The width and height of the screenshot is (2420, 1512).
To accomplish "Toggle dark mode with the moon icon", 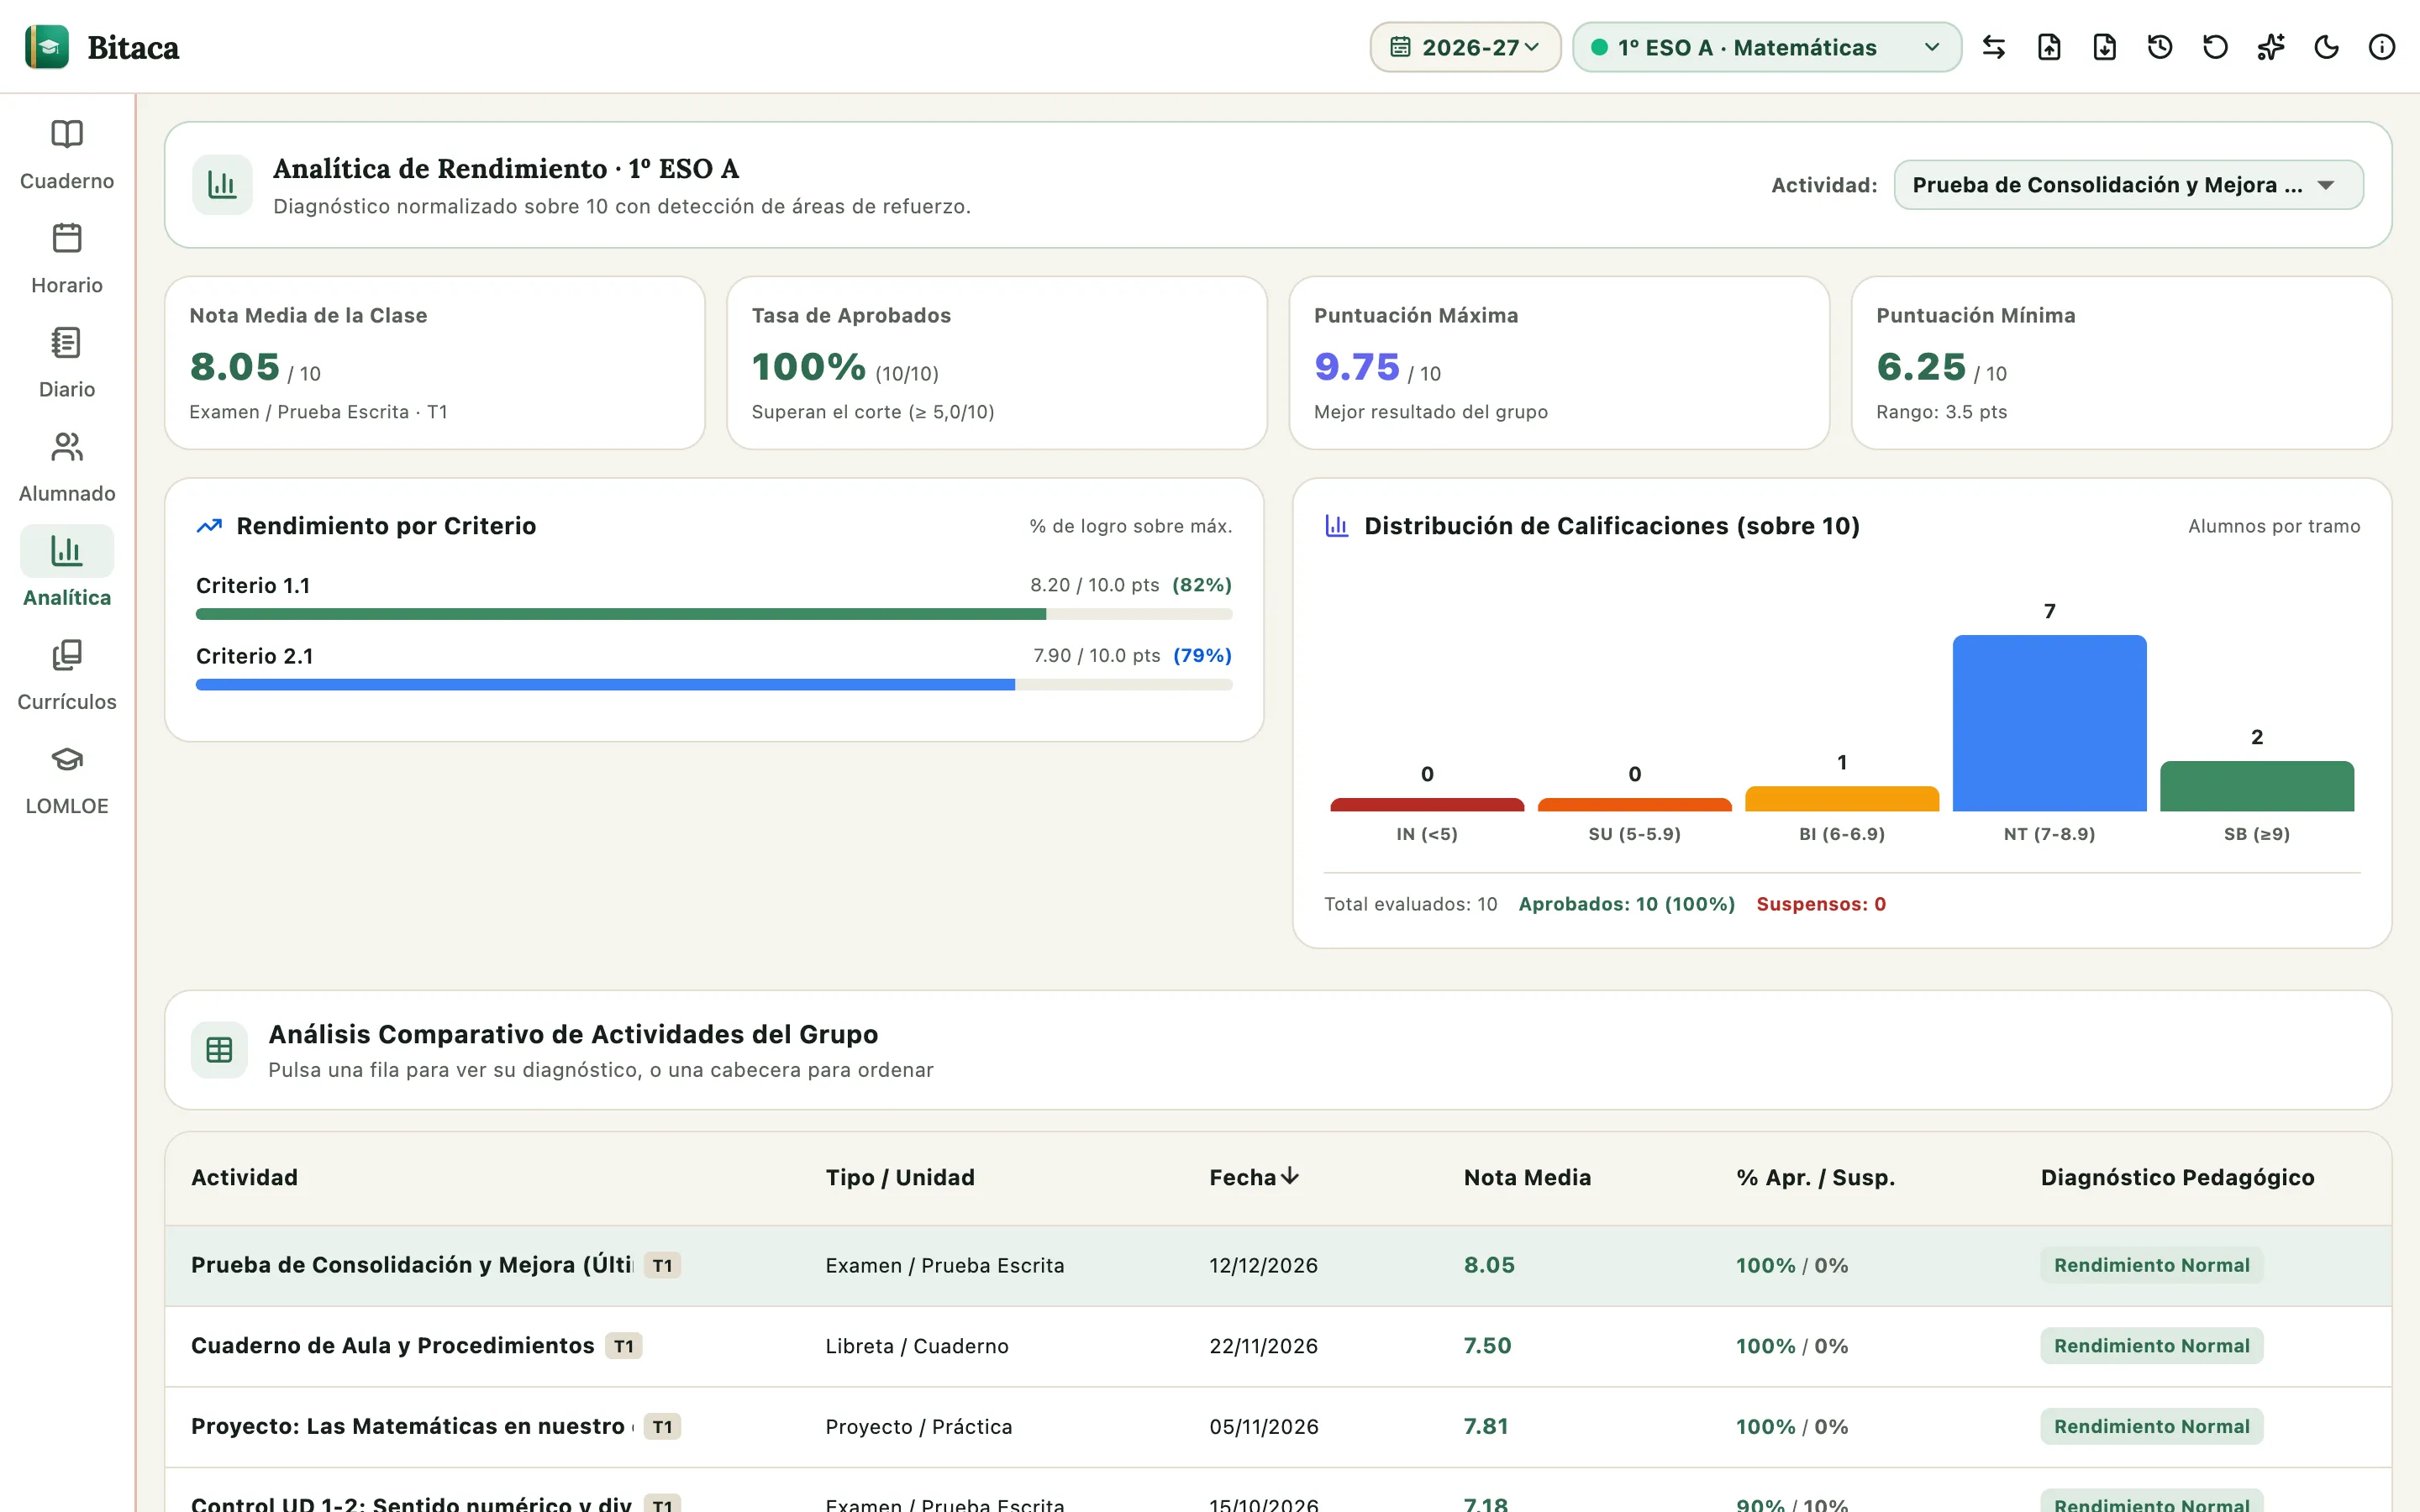I will (x=2326, y=47).
